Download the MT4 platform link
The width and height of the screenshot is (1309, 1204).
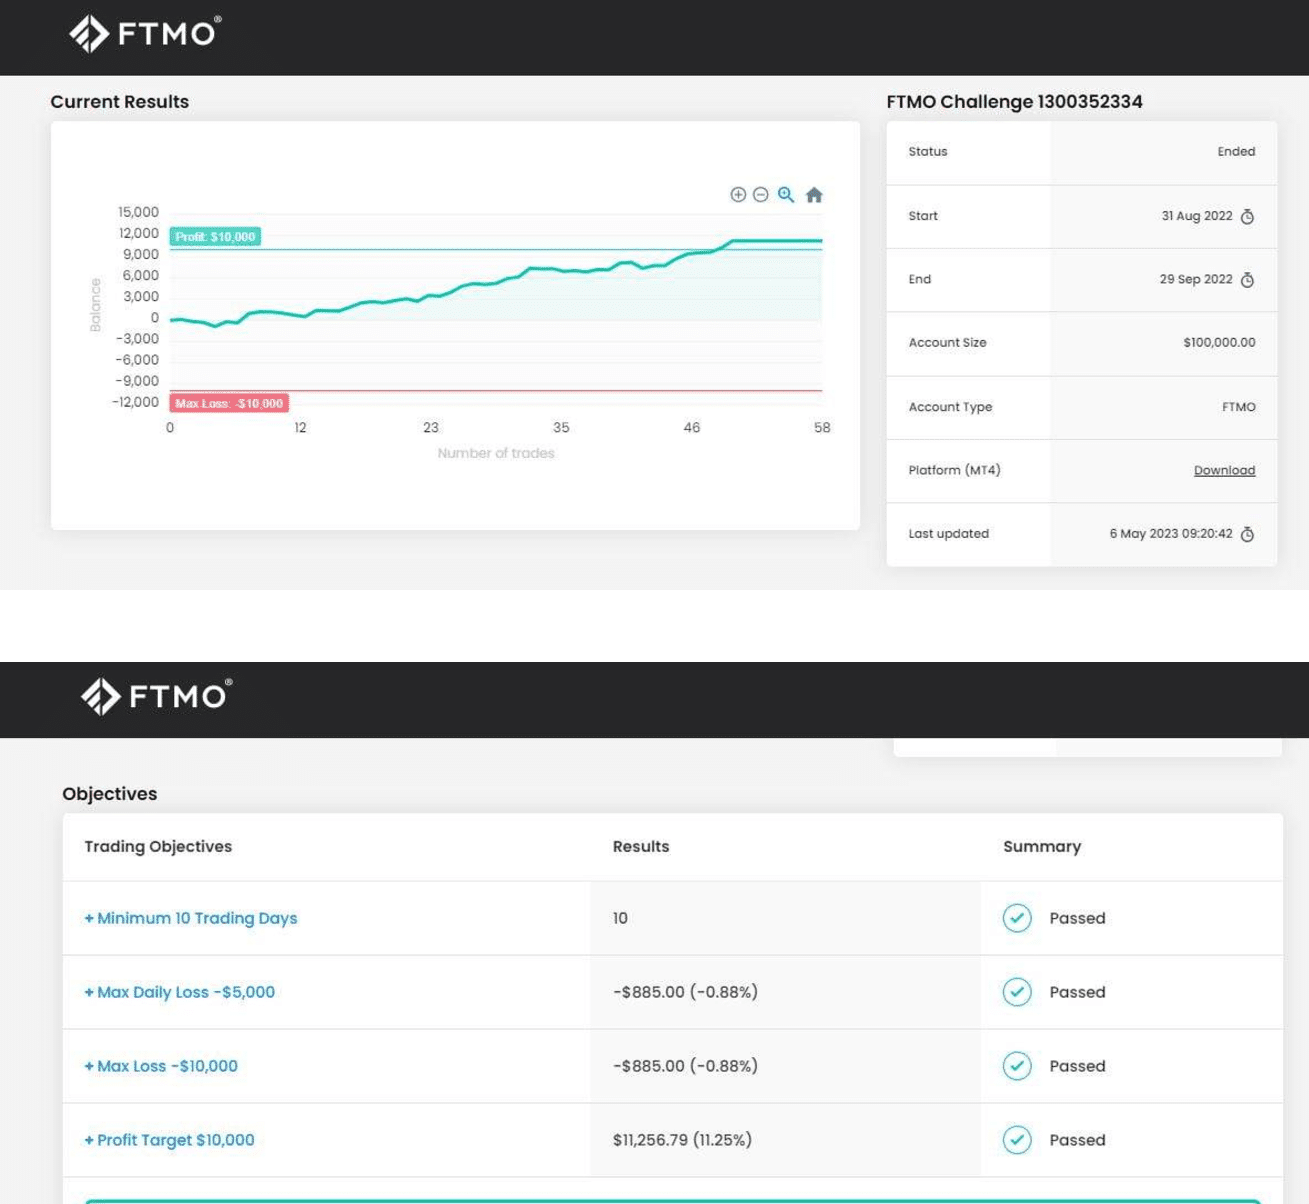coord(1224,471)
